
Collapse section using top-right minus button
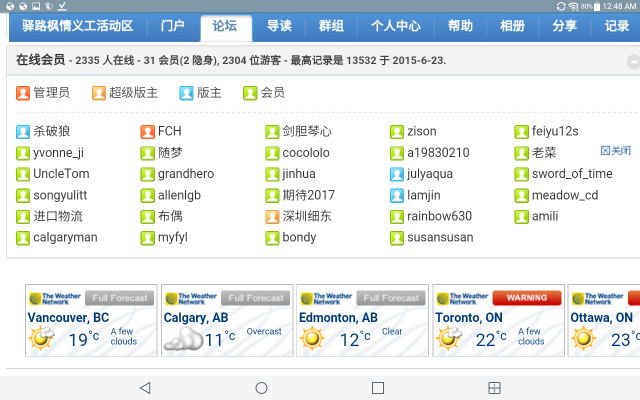pyautogui.click(x=633, y=61)
